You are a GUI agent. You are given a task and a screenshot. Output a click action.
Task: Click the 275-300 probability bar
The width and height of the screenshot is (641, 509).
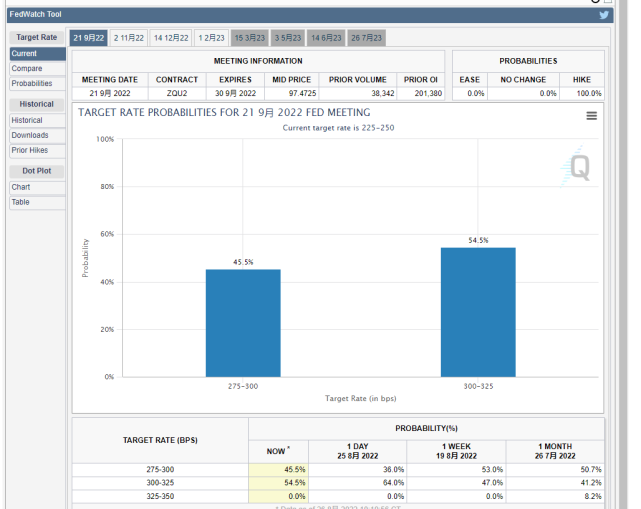[x=243, y=322]
